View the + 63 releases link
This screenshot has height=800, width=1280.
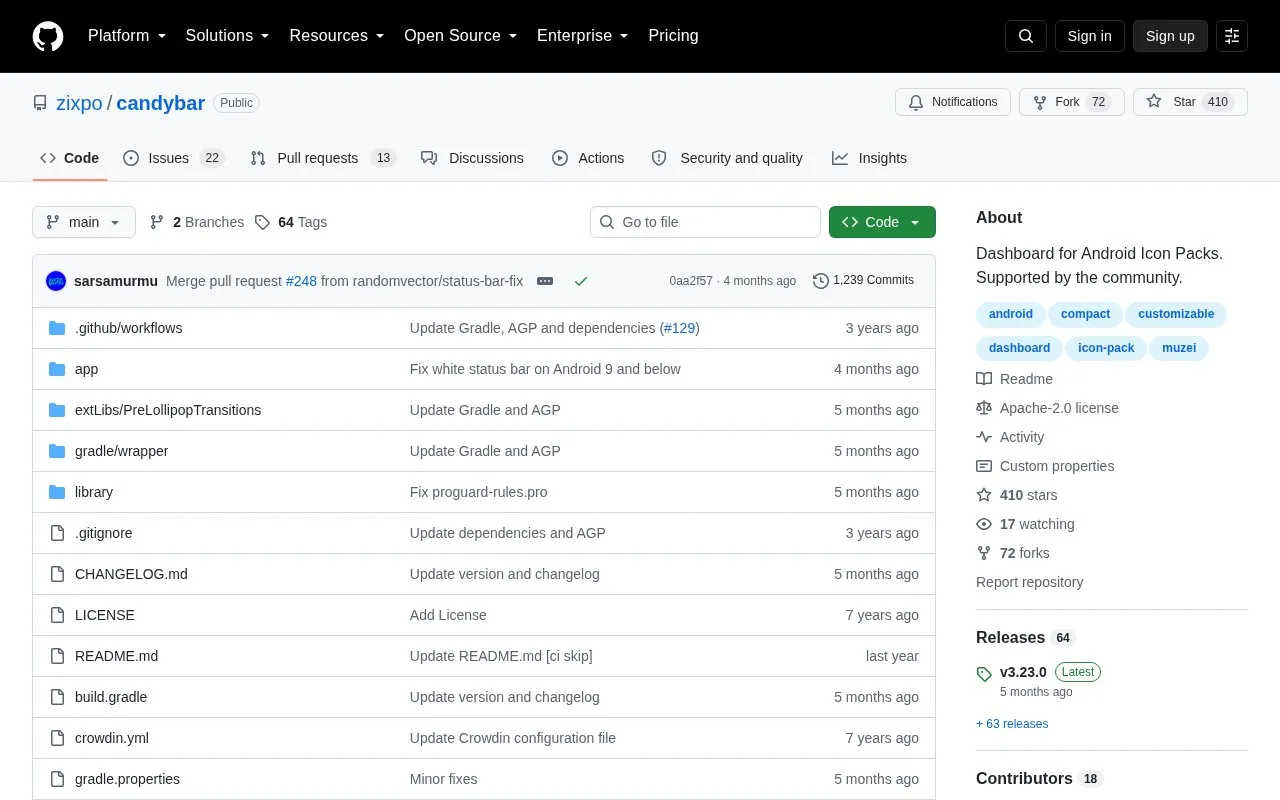coord(1012,724)
